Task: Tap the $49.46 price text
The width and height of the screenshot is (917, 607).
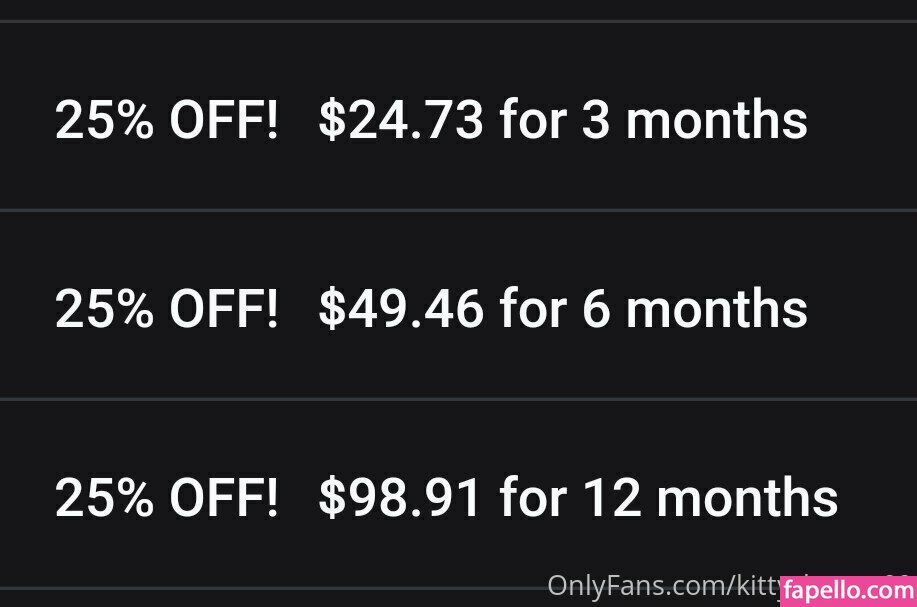Action: pos(400,309)
